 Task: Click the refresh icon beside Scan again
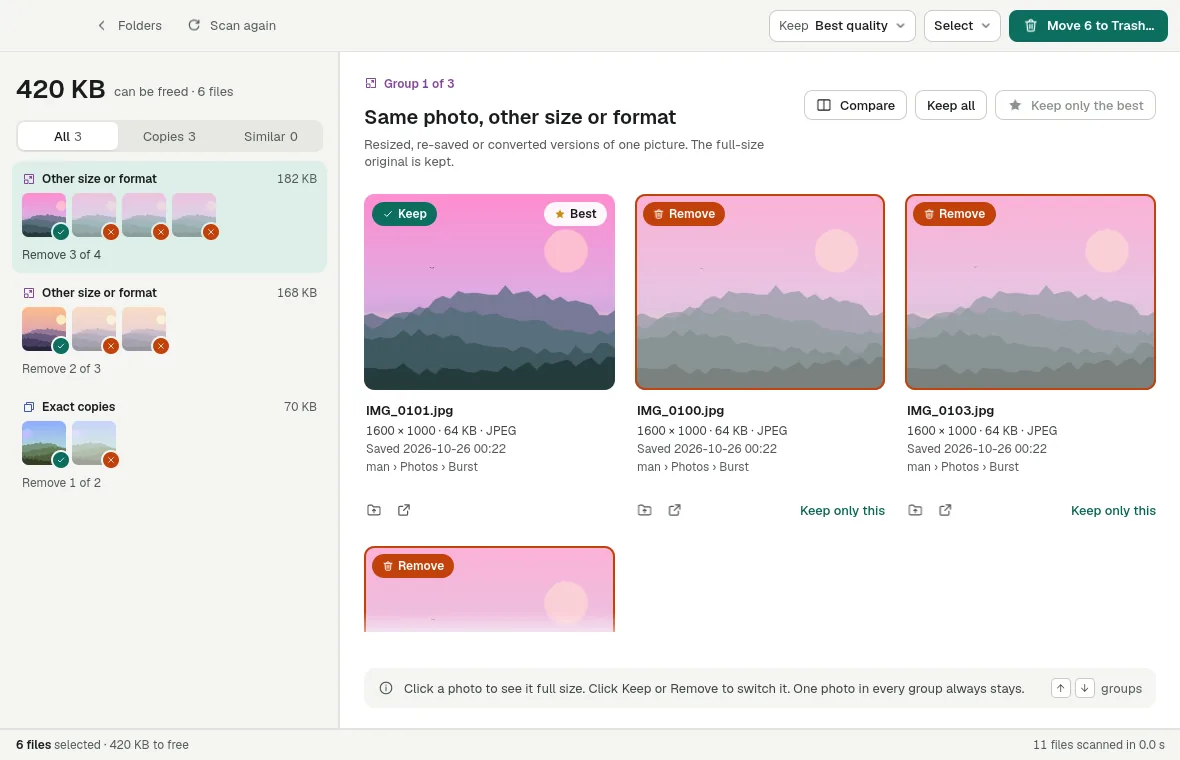[x=194, y=26]
